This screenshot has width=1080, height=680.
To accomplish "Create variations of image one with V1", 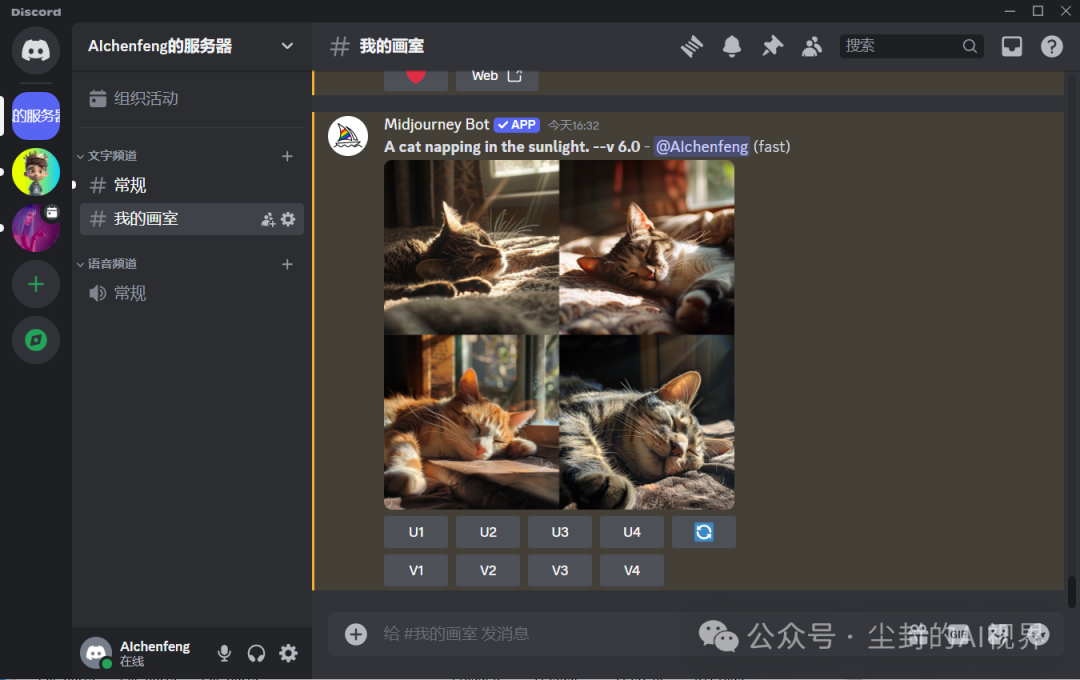I will point(416,570).
